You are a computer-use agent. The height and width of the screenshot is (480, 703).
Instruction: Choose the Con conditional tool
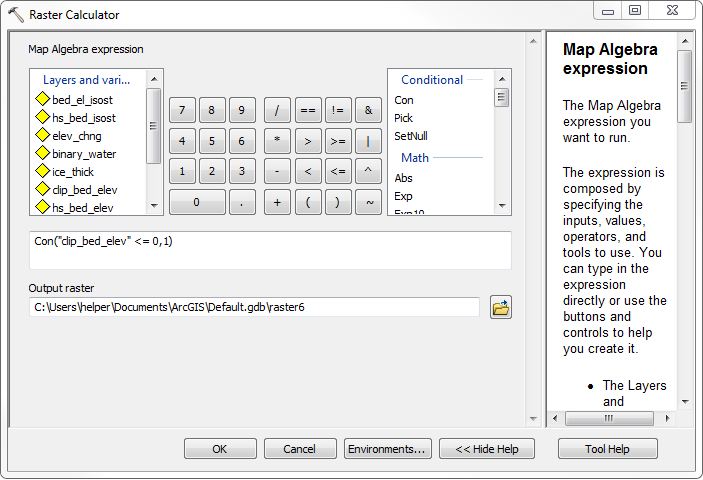404,100
